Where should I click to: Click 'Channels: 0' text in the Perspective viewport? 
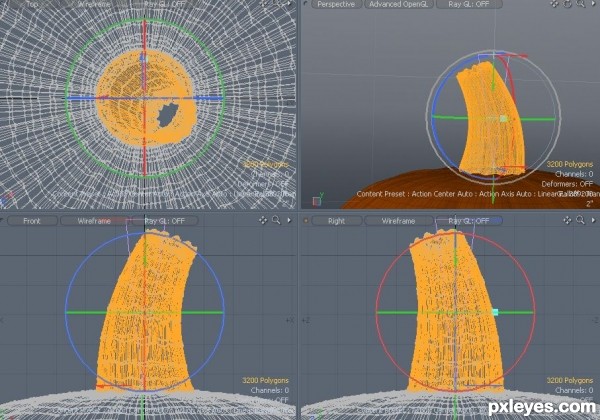(x=574, y=174)
